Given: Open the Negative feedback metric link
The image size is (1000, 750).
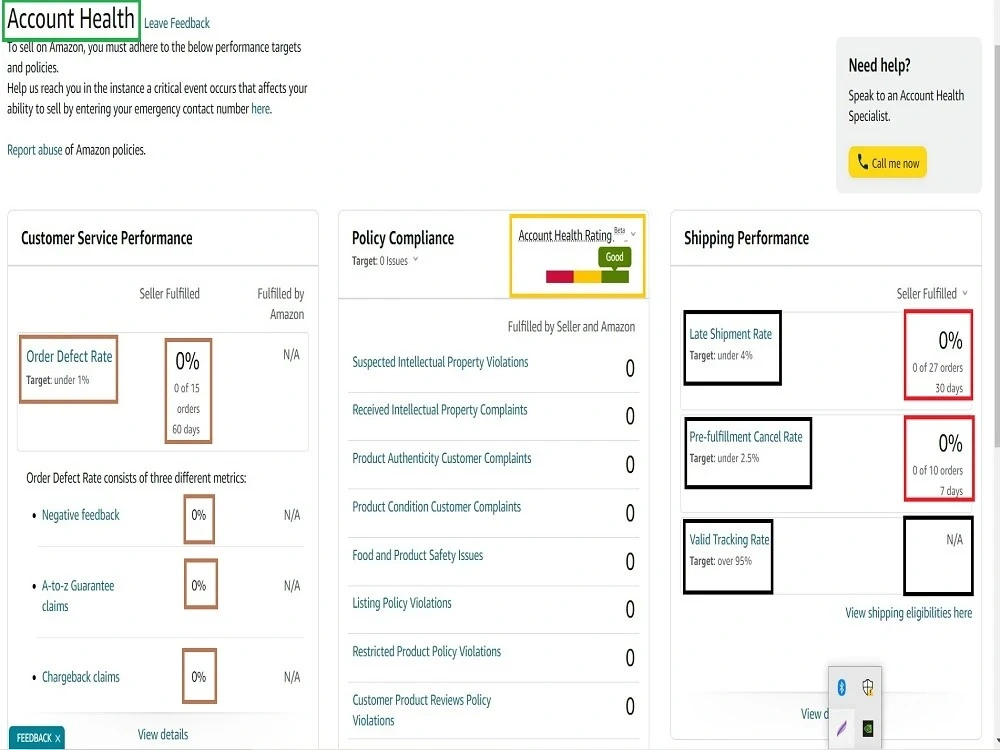Looking at the screenshot, I should pos(80,515).
